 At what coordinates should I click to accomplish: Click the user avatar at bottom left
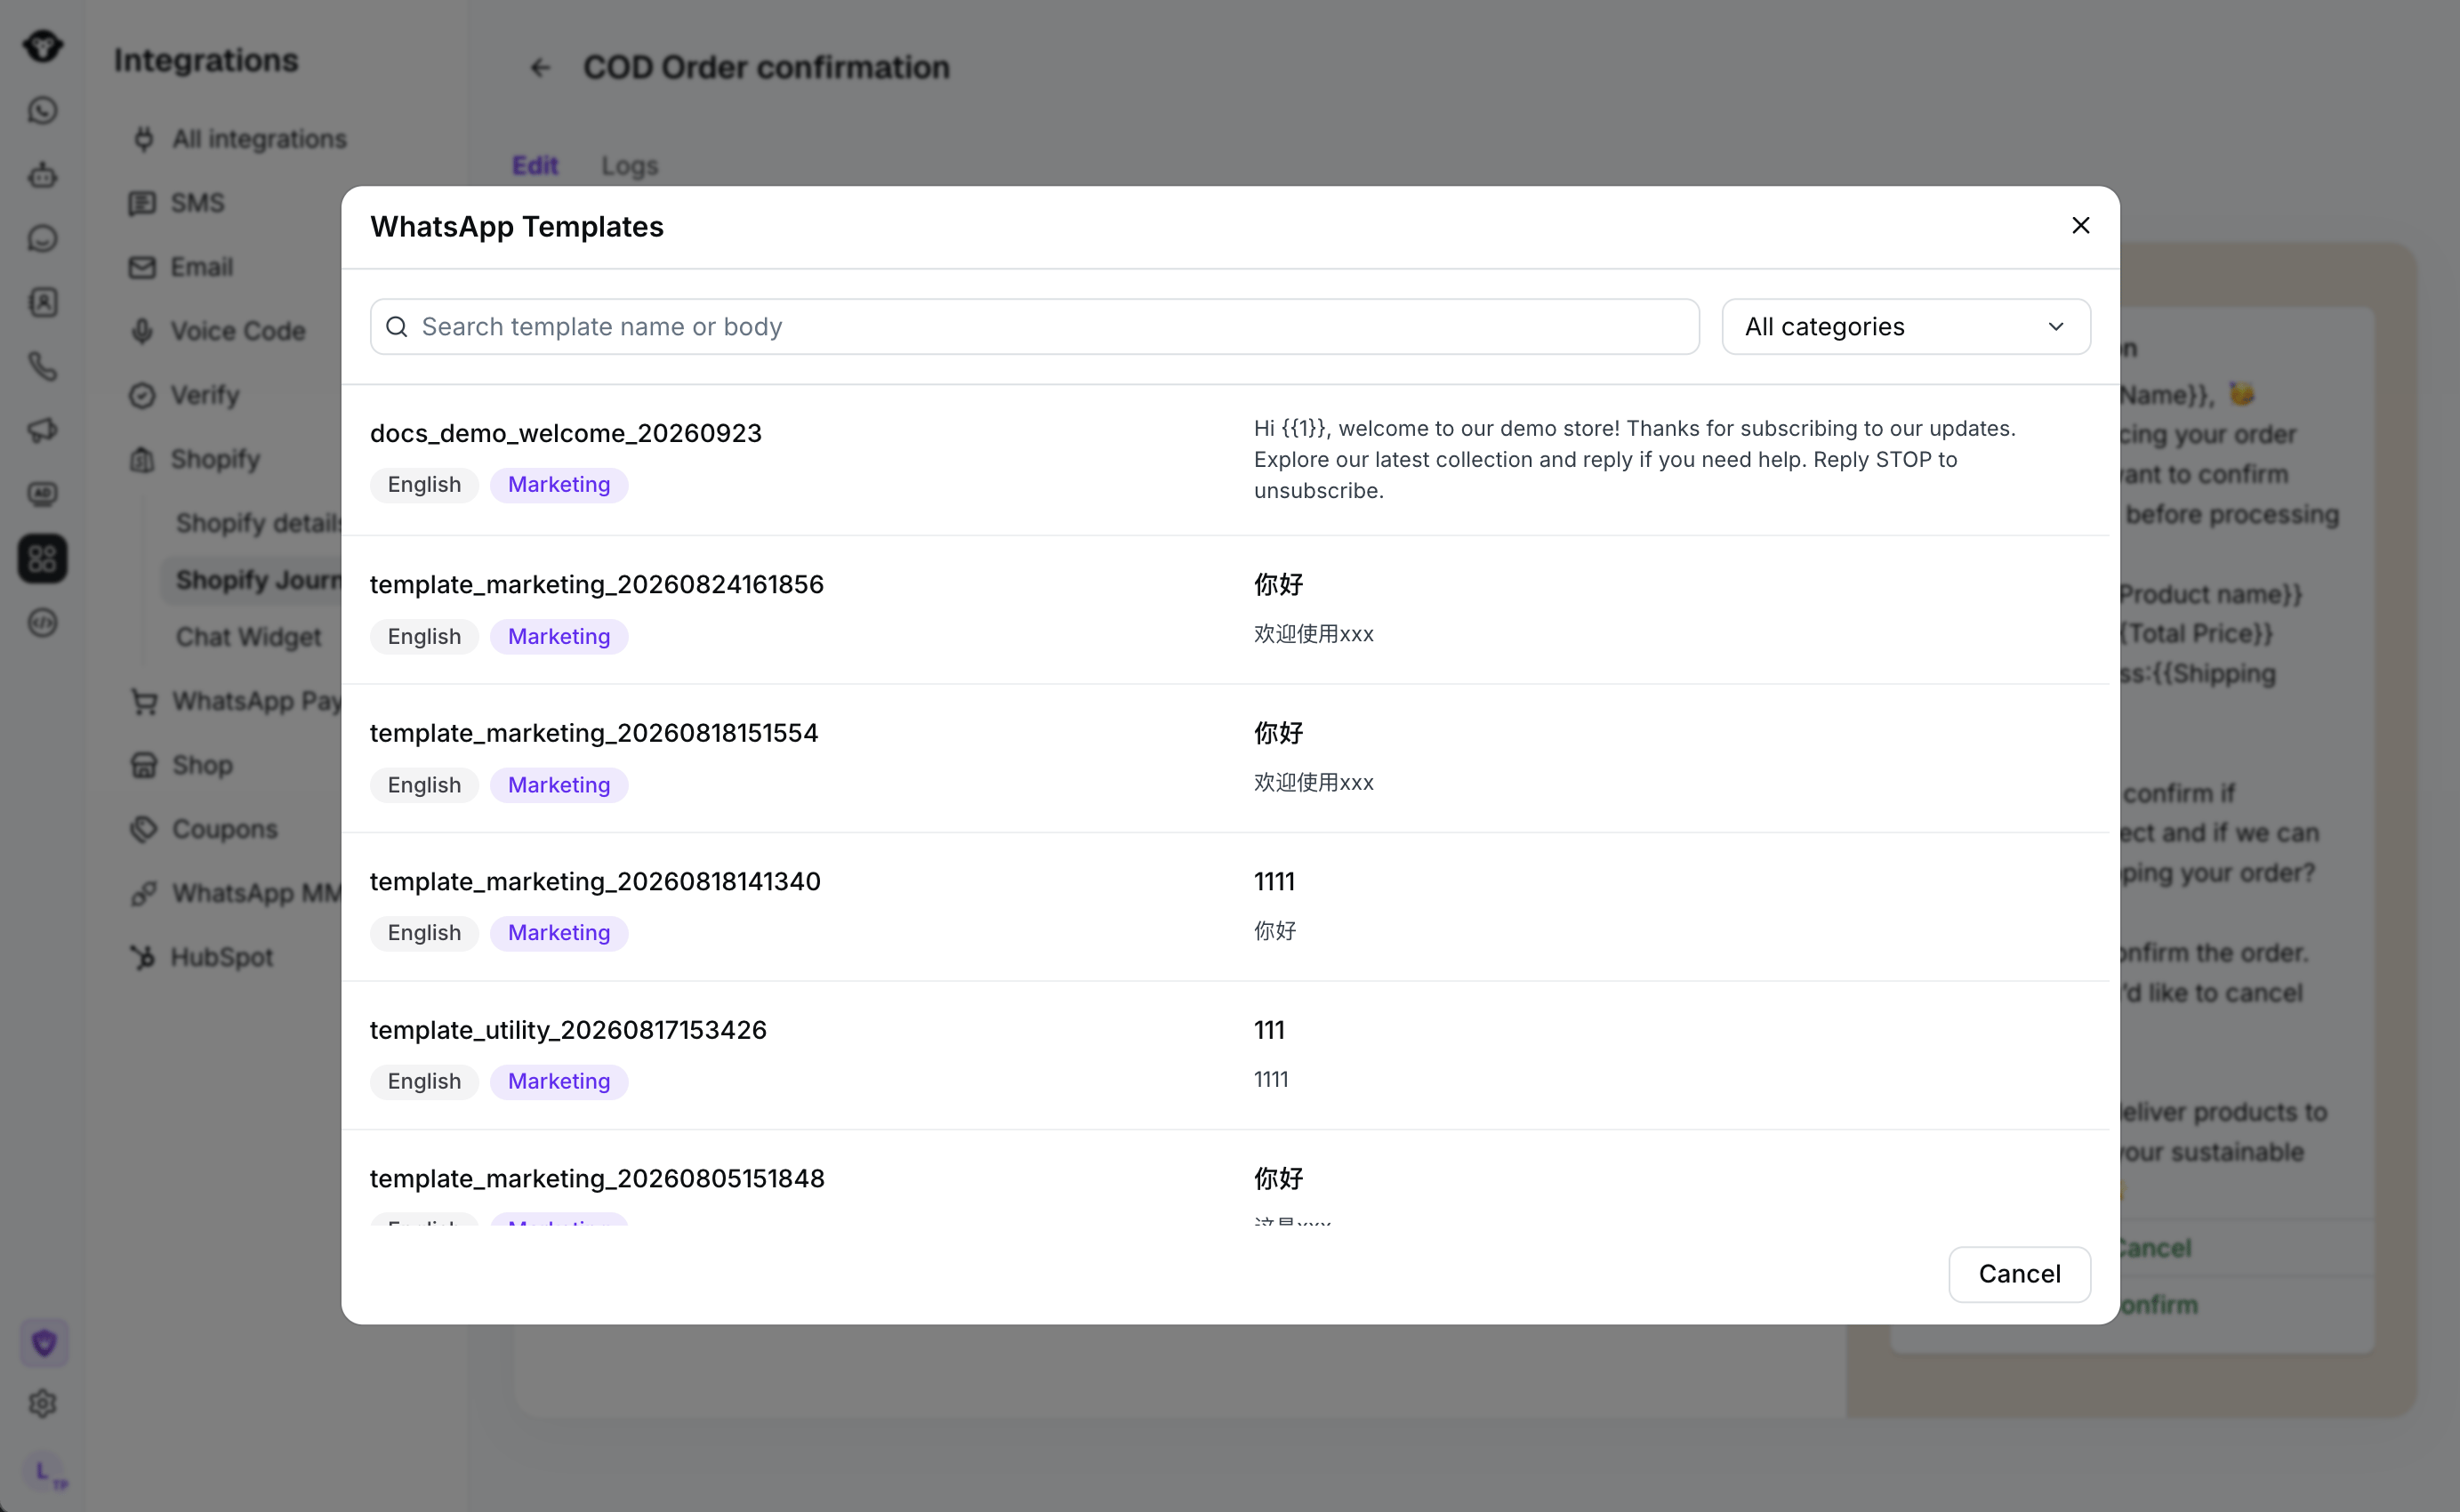coord(44,1472)
